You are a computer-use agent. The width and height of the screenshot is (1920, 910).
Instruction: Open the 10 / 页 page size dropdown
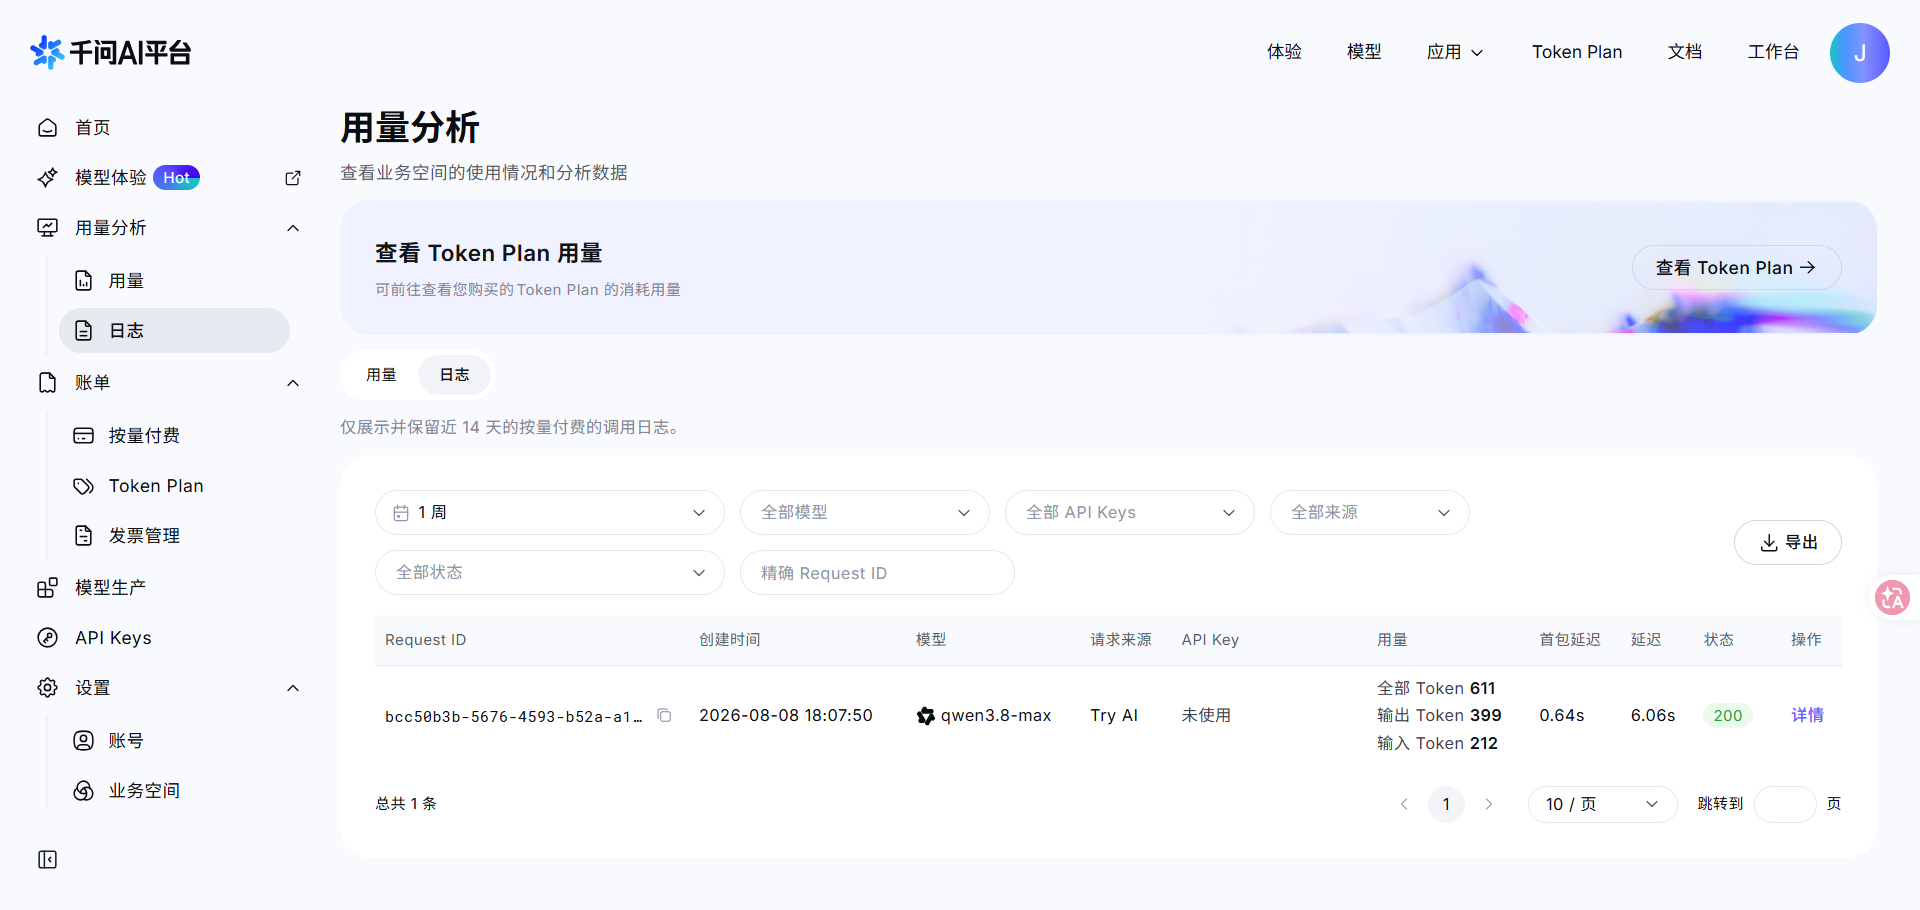1602,804
